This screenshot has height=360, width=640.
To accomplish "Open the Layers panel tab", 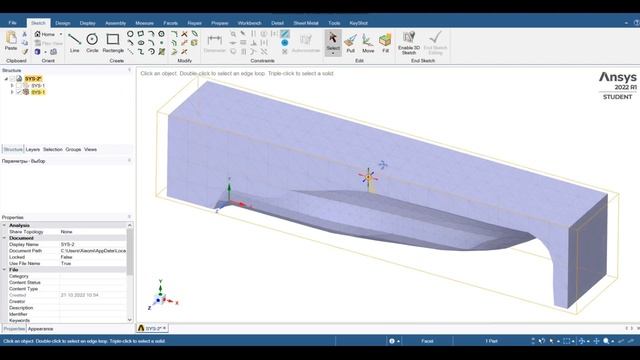I will [x=33, y=149].
